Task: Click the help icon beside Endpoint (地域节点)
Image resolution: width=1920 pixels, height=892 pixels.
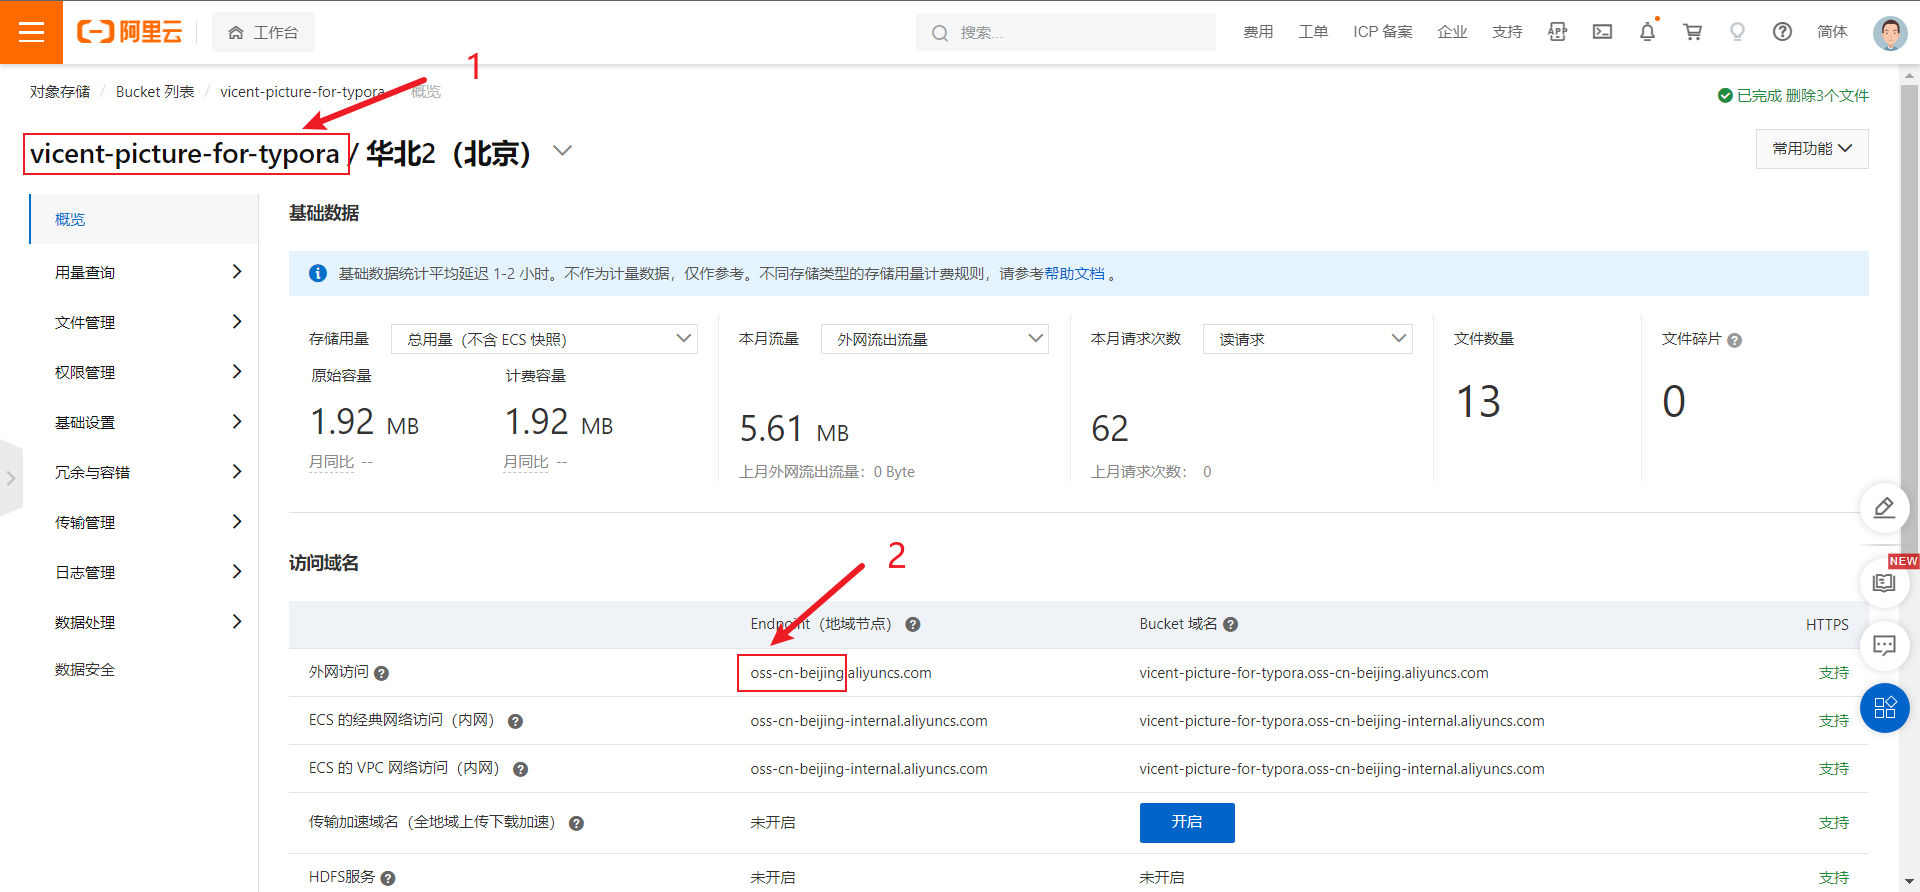Action: (913, 624)
